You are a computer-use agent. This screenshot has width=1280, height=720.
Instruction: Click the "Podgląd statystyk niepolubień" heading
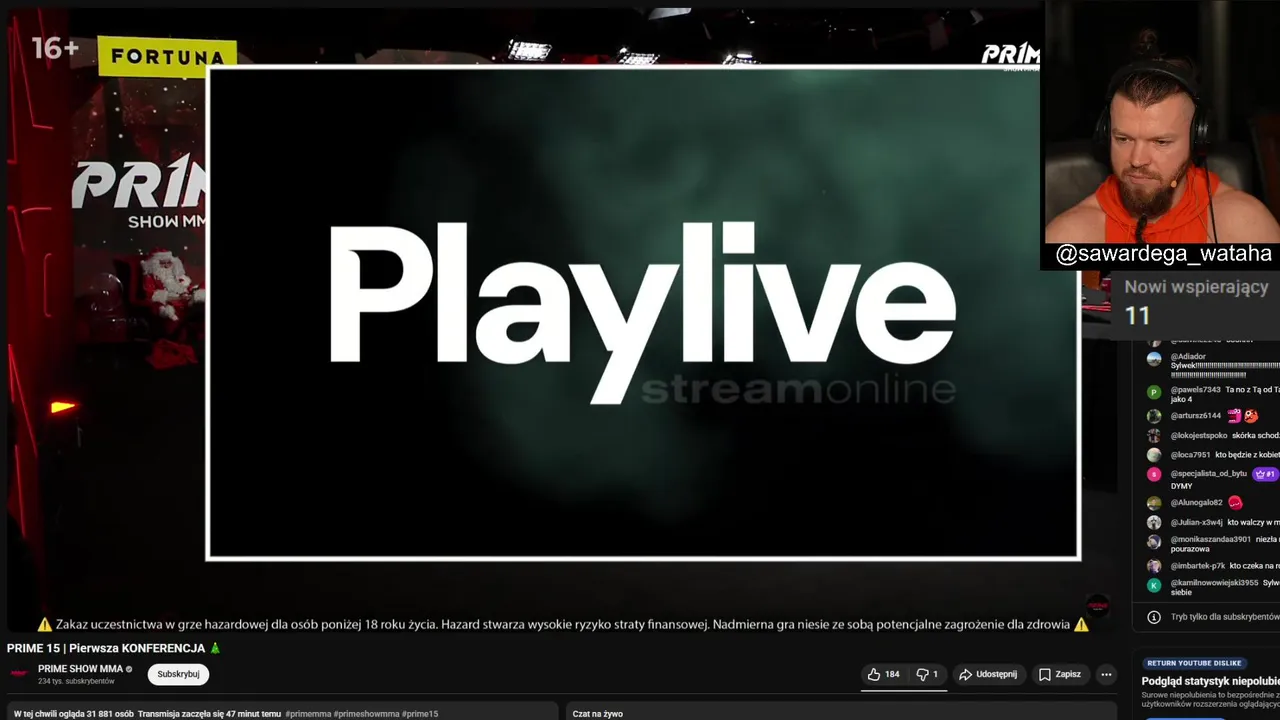click(1210, 681)
